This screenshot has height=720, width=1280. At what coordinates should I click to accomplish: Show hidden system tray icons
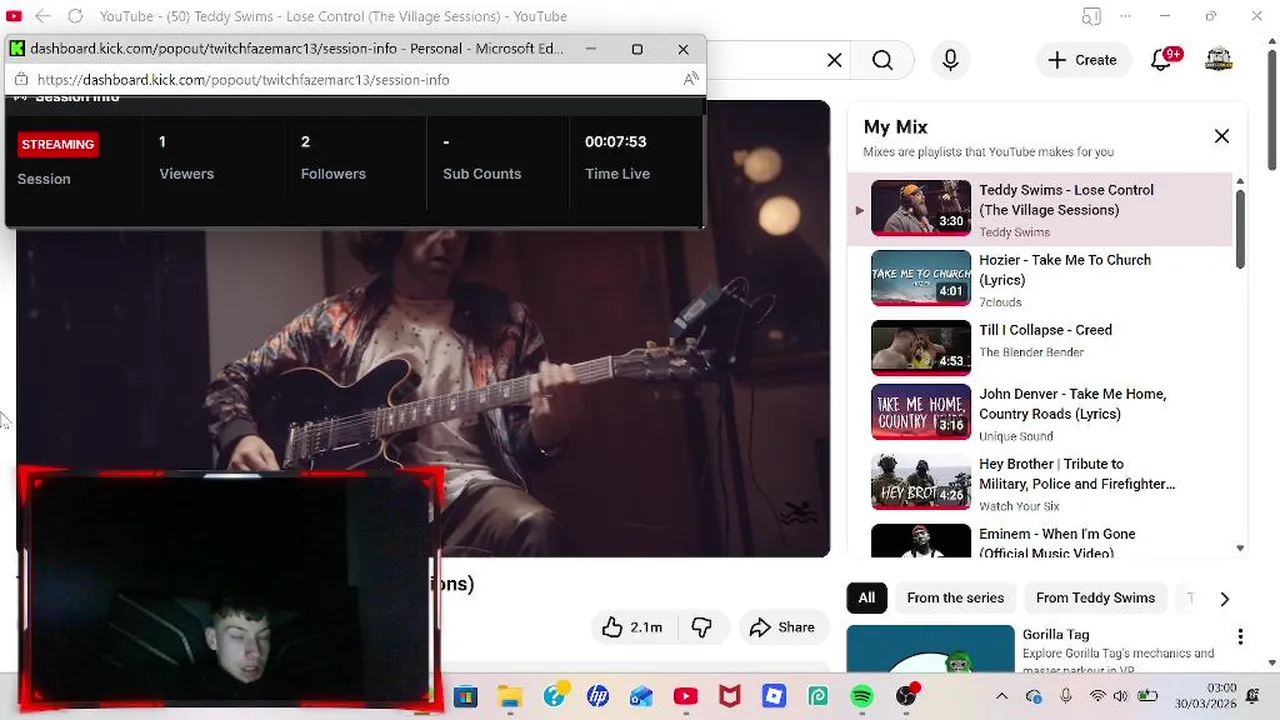click(x=1001, y=696)
